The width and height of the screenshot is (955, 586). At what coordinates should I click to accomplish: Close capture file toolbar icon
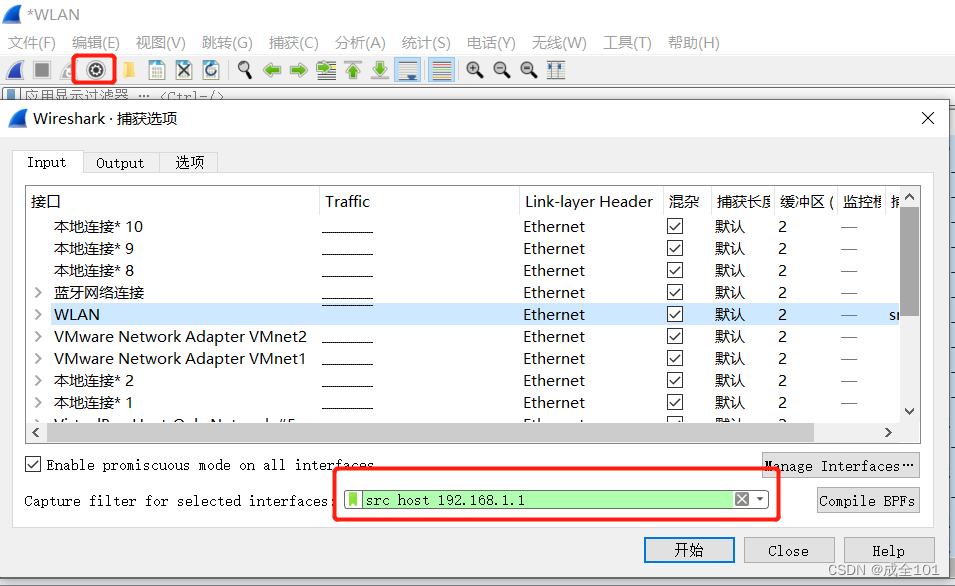point(183,70)
